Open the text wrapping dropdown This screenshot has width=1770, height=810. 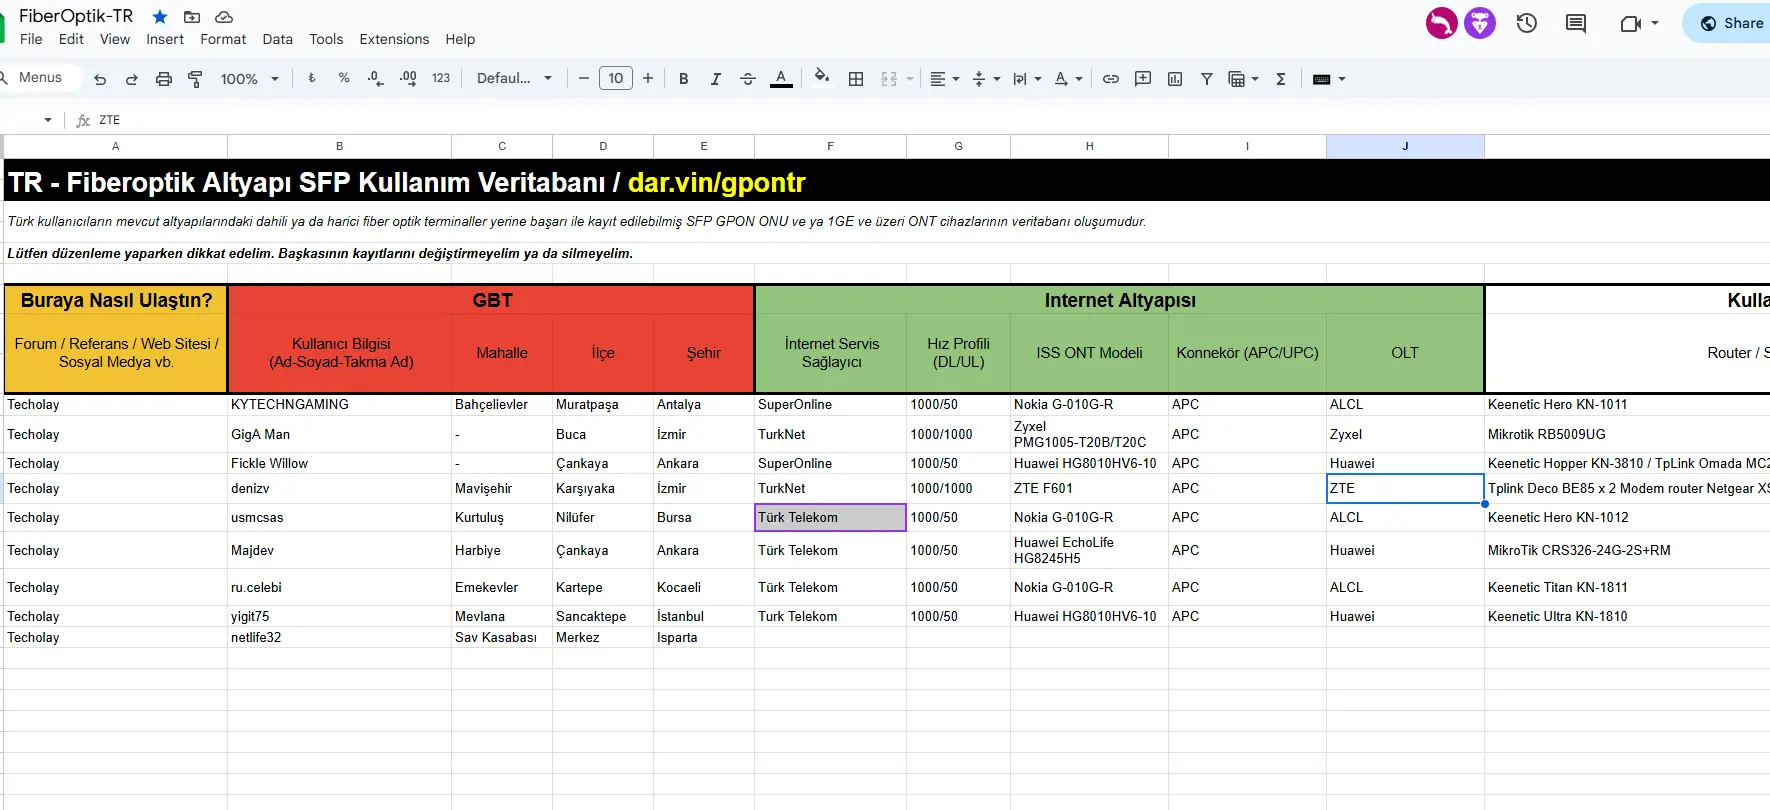[x=1027, y=79]
